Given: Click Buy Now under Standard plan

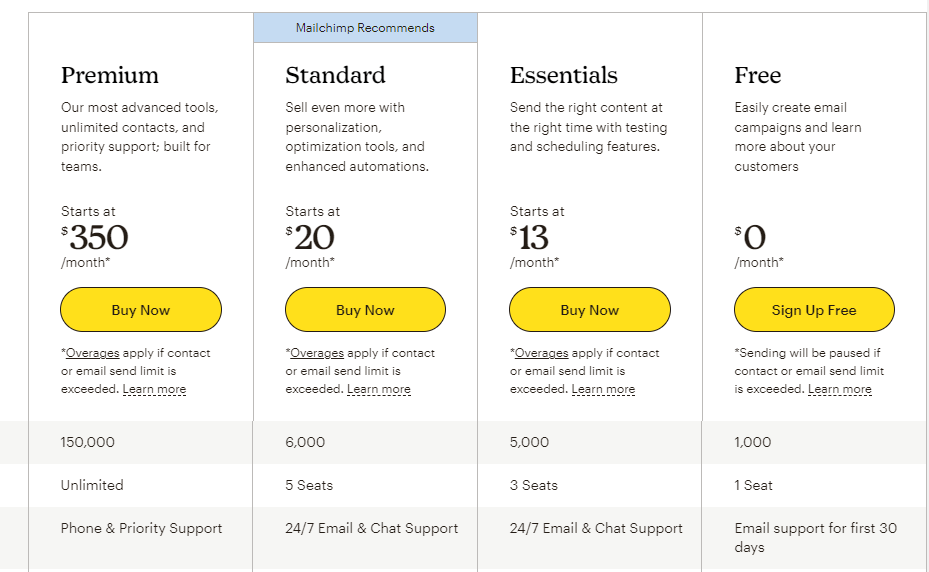Looking at the screenshot, I should pyautogui.click(x=365, y=309).
